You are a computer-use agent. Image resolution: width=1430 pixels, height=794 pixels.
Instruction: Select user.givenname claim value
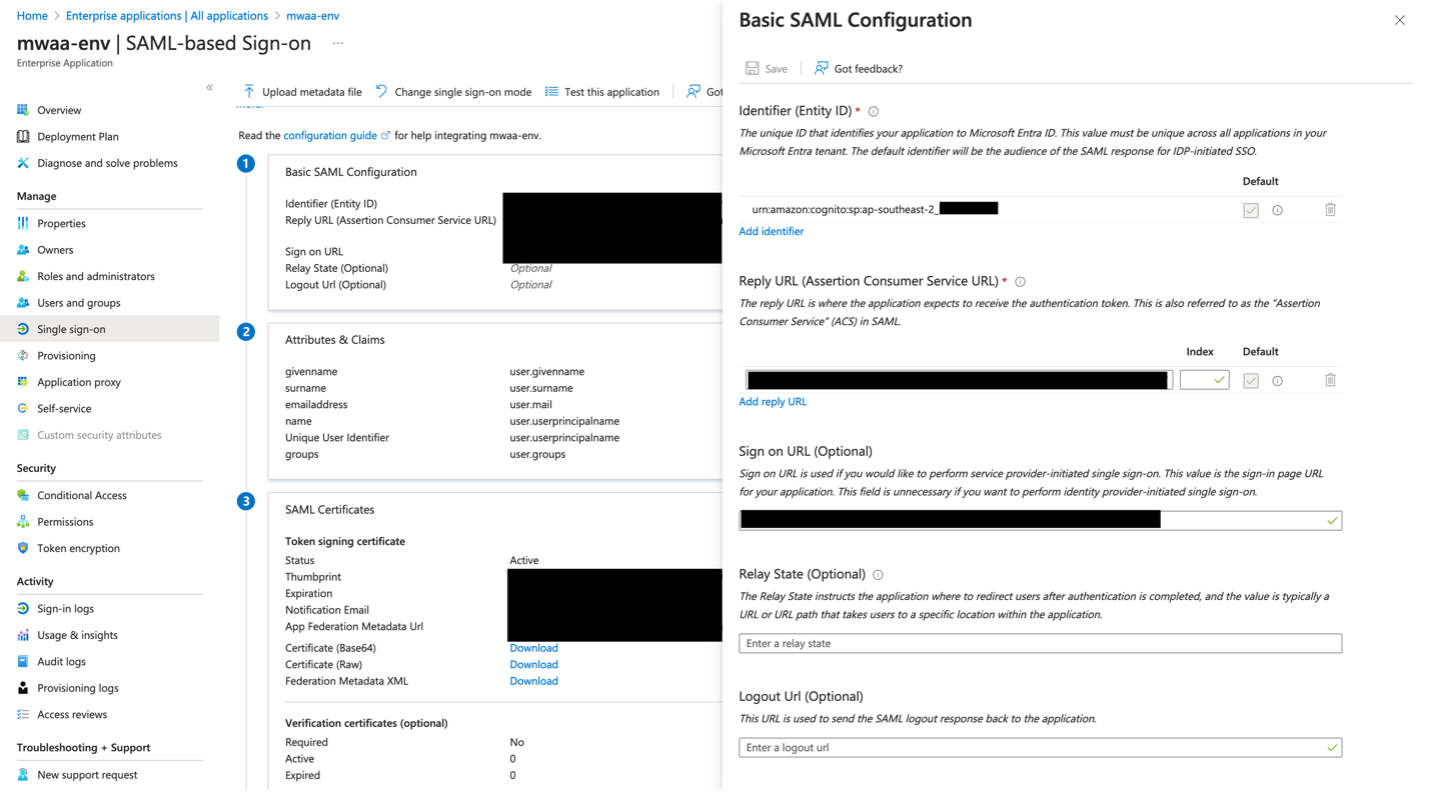547,372
